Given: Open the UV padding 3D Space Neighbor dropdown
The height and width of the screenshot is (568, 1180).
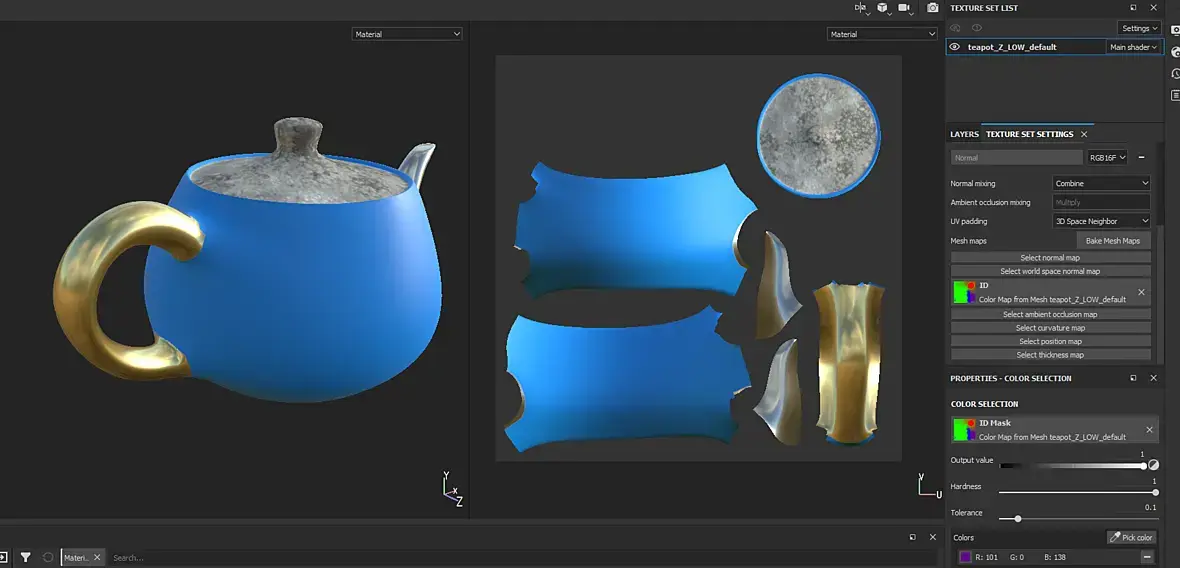Looking at the screenshot, I should [1101, 221].
